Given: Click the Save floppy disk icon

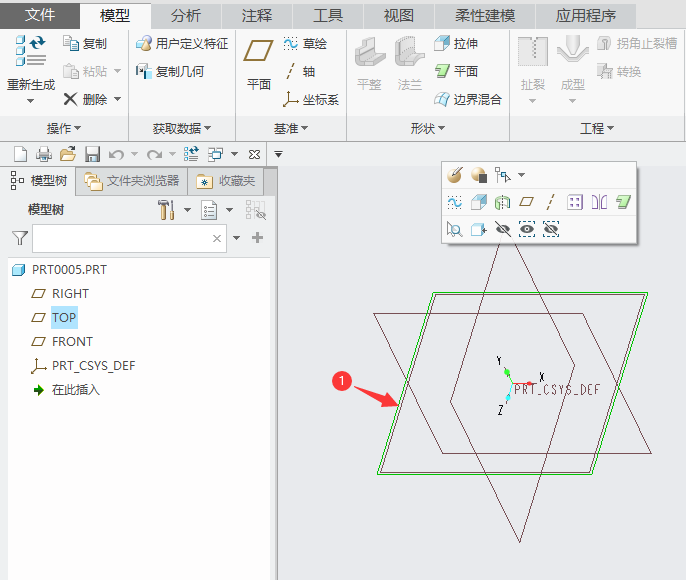Looking at the screenshot, I should pyautogui.click(x=92, y=154).
